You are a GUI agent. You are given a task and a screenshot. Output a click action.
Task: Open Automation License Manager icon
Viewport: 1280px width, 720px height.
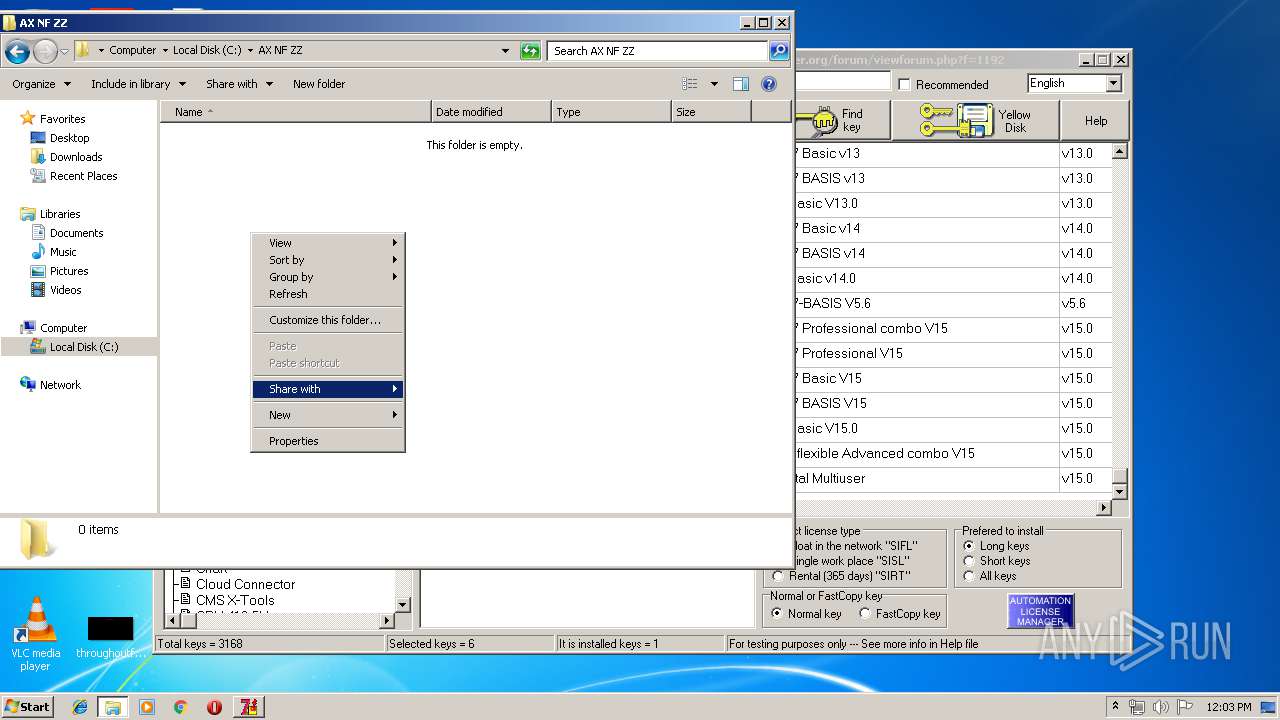pyautogui.click(x=1040, y=611)
